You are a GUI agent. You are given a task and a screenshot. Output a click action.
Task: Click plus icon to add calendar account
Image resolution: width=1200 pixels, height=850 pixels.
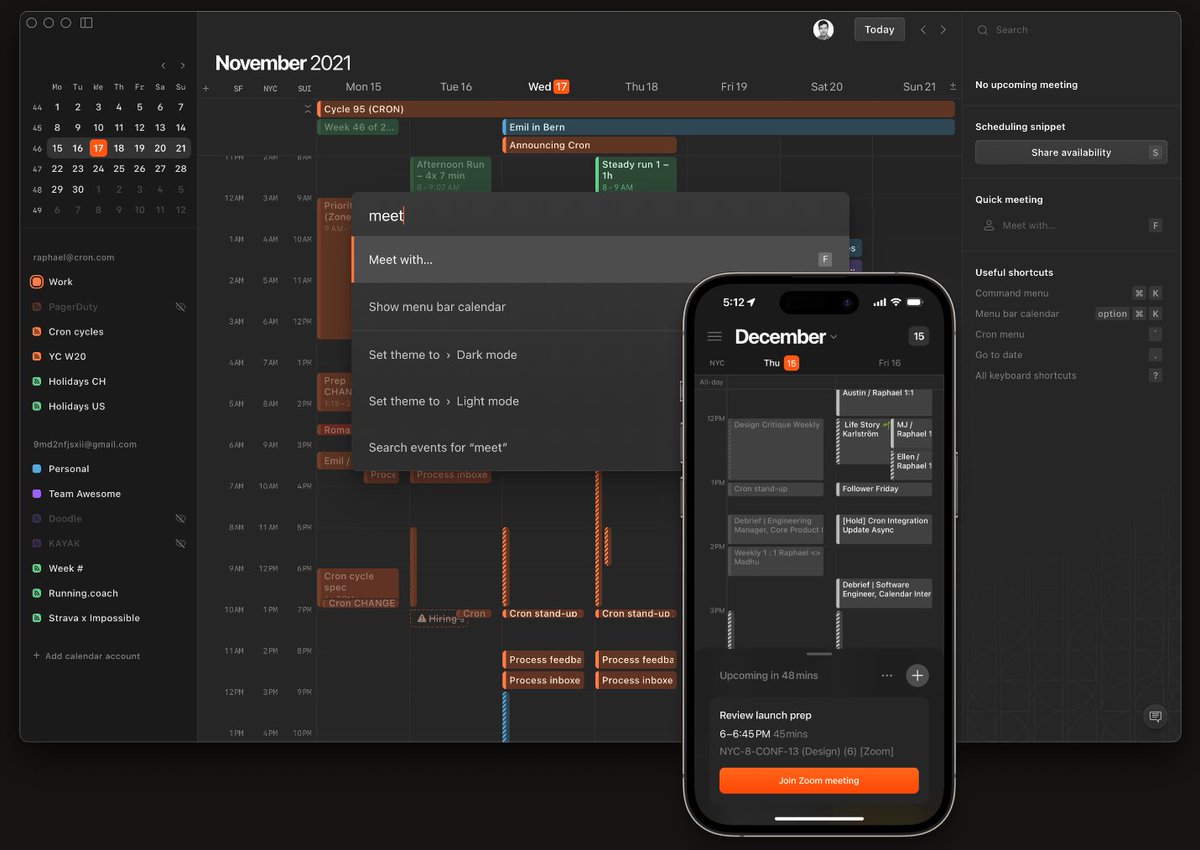click(37, 656)
